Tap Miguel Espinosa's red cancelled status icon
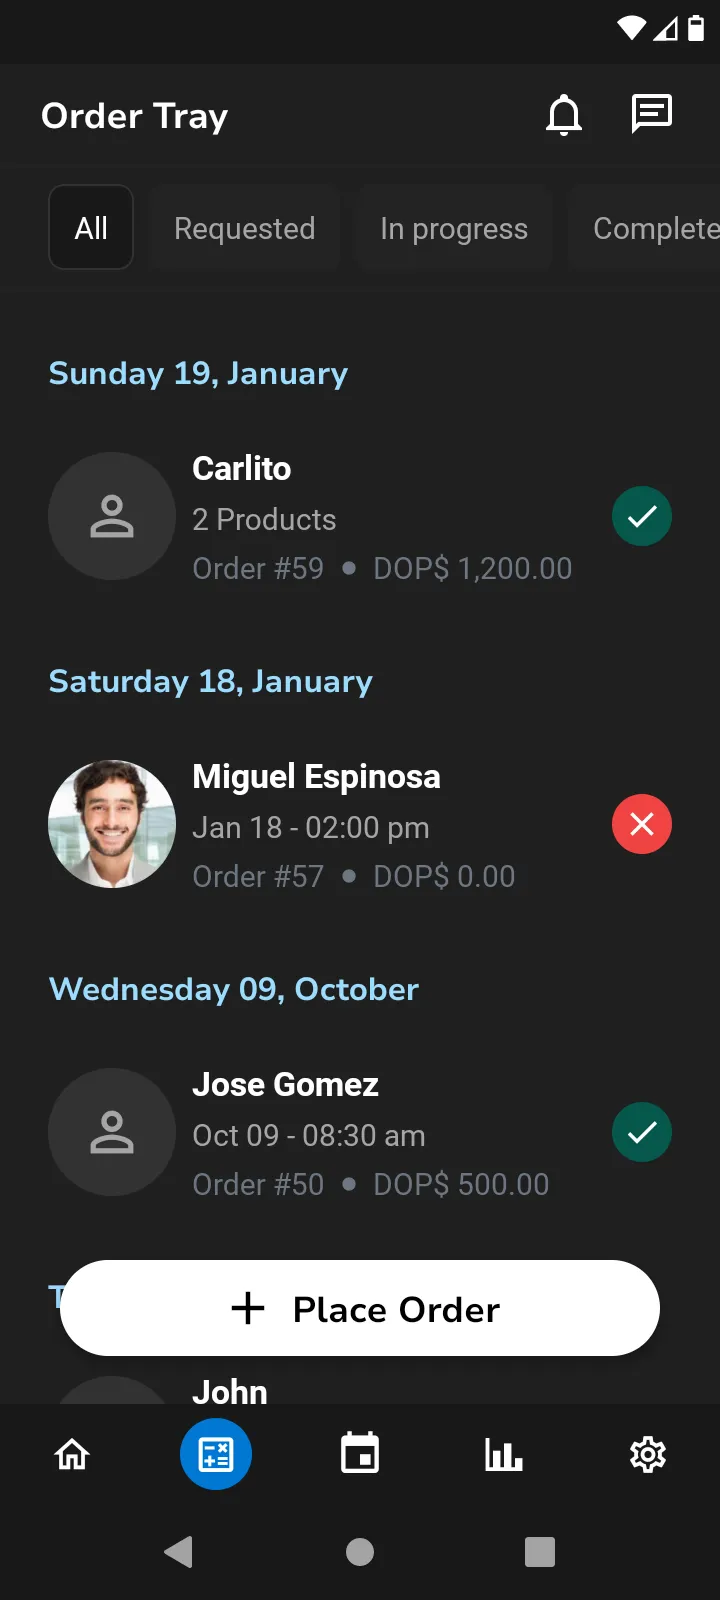Viewport: 720px width, 1600px height. coord(642,824)
